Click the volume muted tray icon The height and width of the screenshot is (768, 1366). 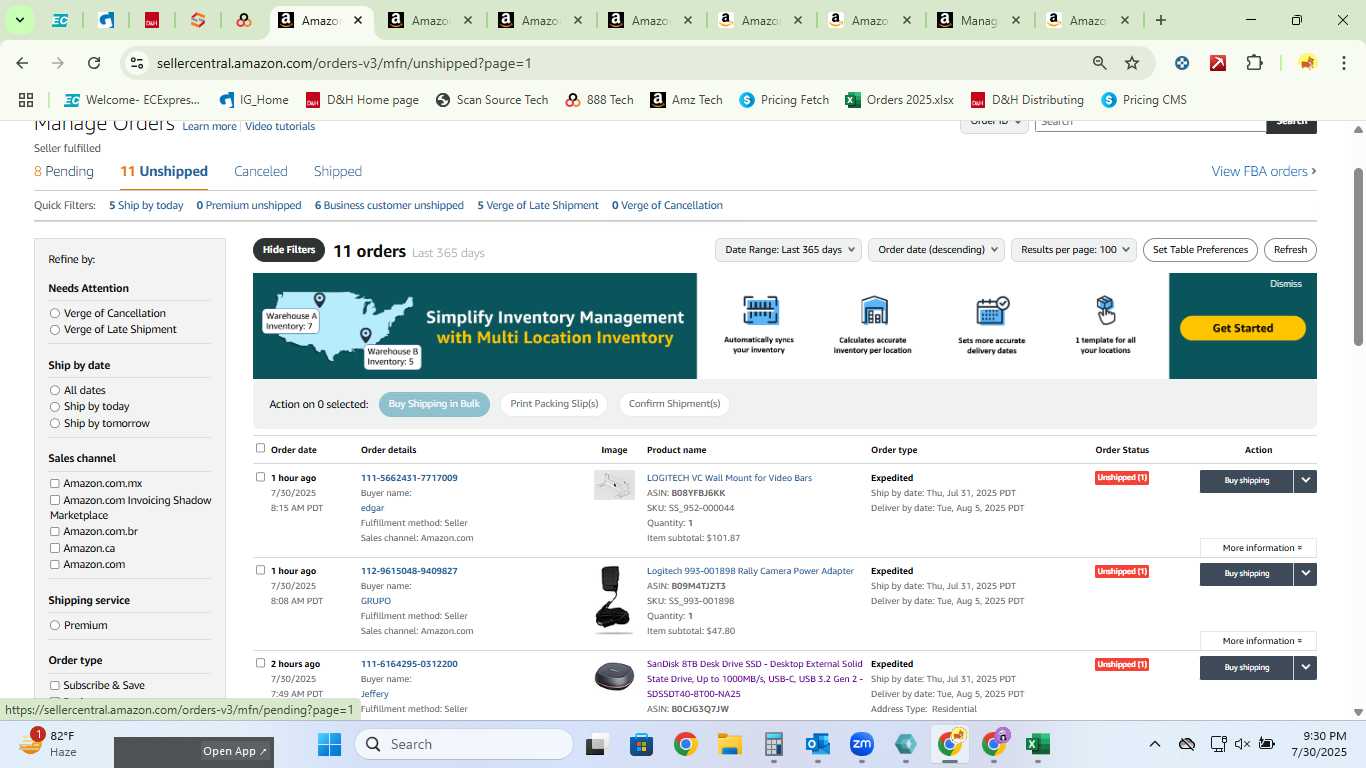pos(1242,744)
